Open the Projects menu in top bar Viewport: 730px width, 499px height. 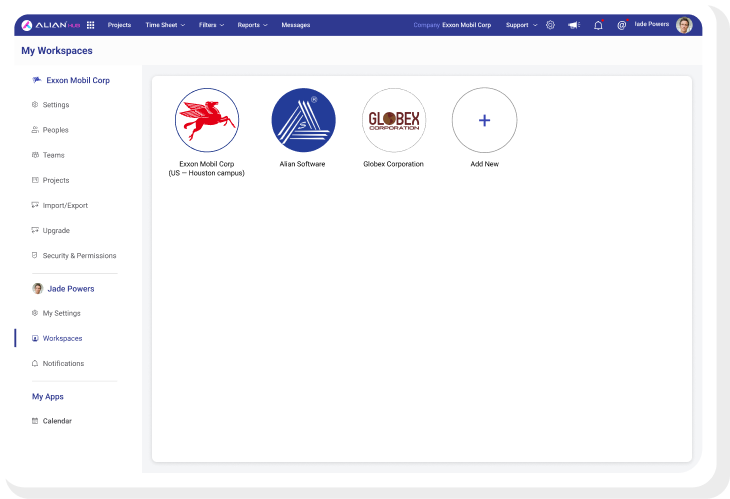119,25
